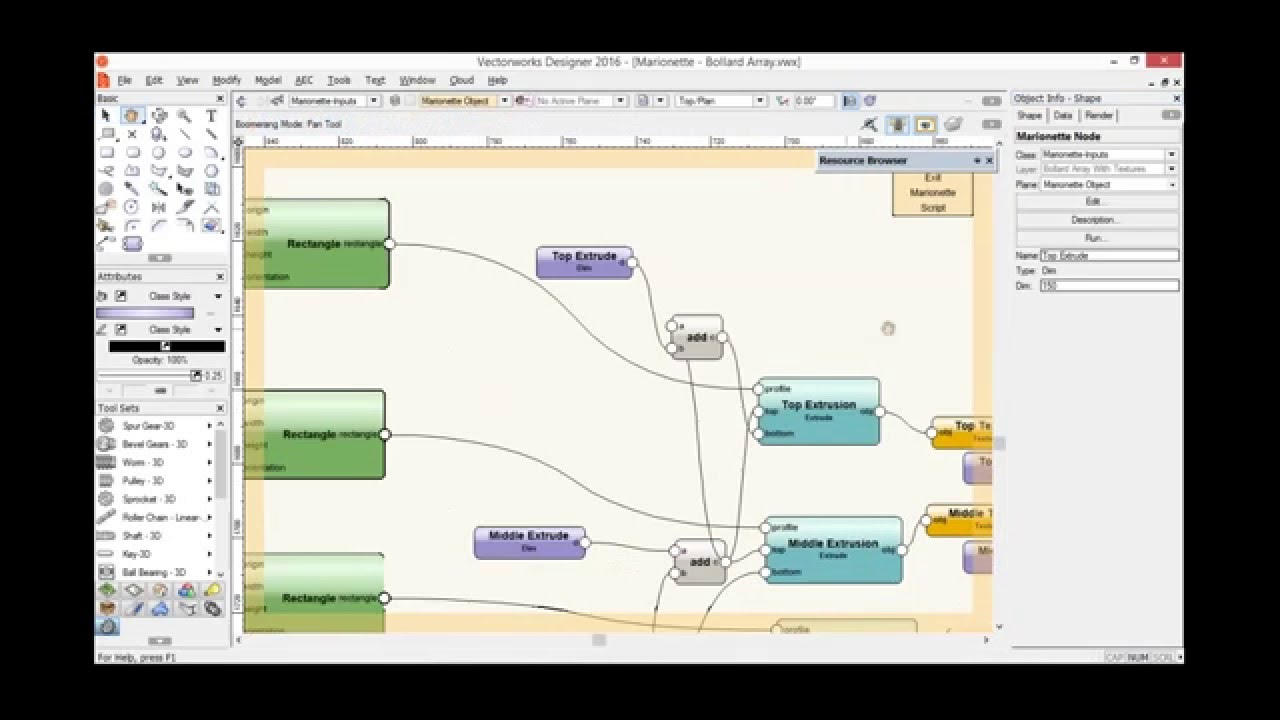The image size is (1280, 720).
Task: Open the No Active Plane dropdown
Action: 621,101
